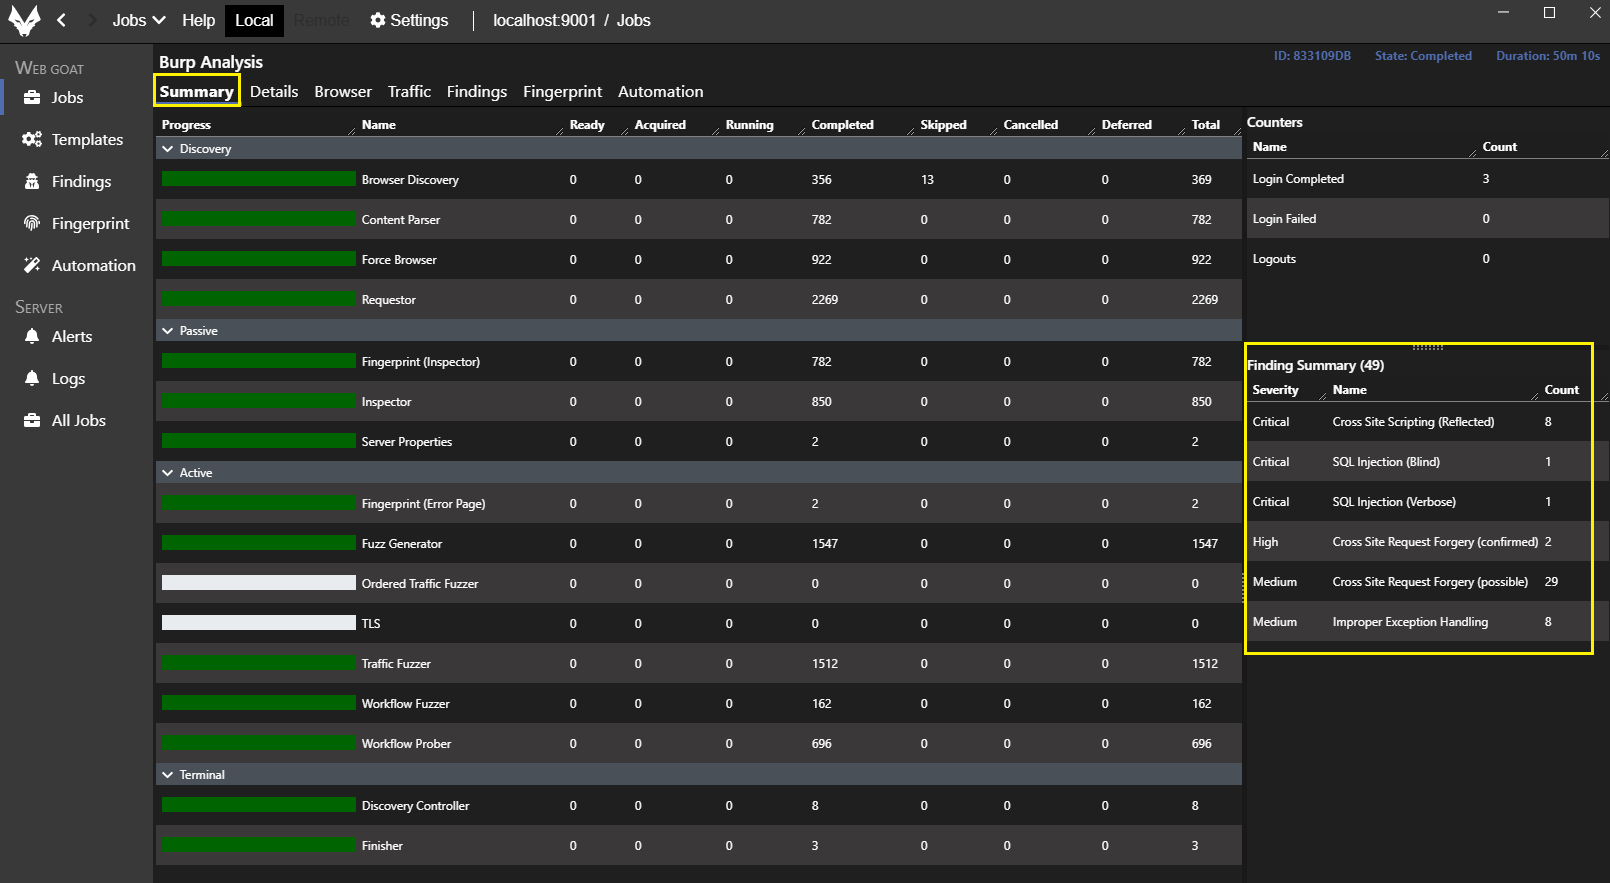
Task: Select the Workflow Prober row
Action: coord(698,744)
